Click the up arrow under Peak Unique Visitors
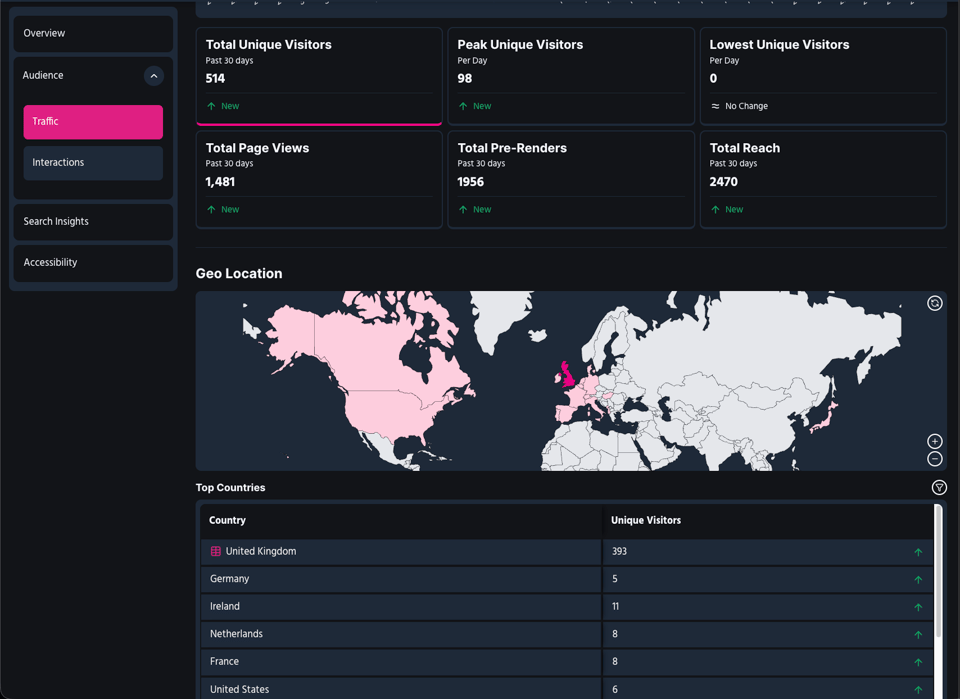The image size is (960, 699). tap(463, 106)
